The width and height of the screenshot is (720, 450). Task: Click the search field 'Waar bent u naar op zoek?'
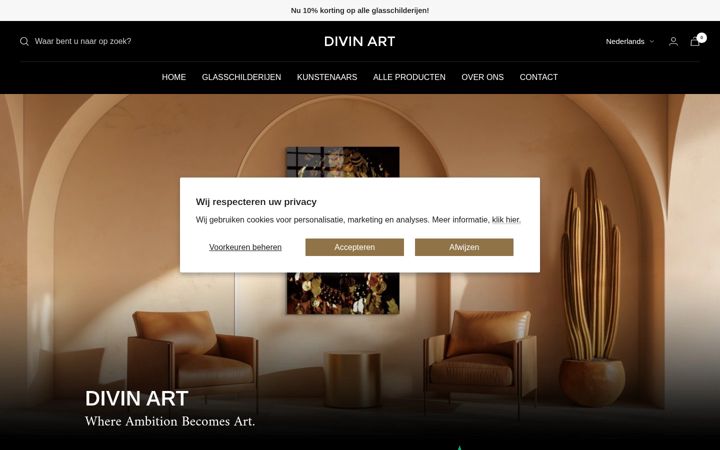click(83, 41)
